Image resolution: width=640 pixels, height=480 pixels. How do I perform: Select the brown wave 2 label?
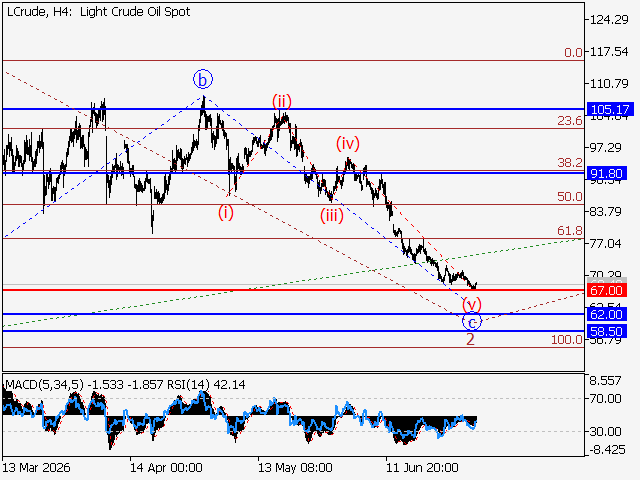470,339
